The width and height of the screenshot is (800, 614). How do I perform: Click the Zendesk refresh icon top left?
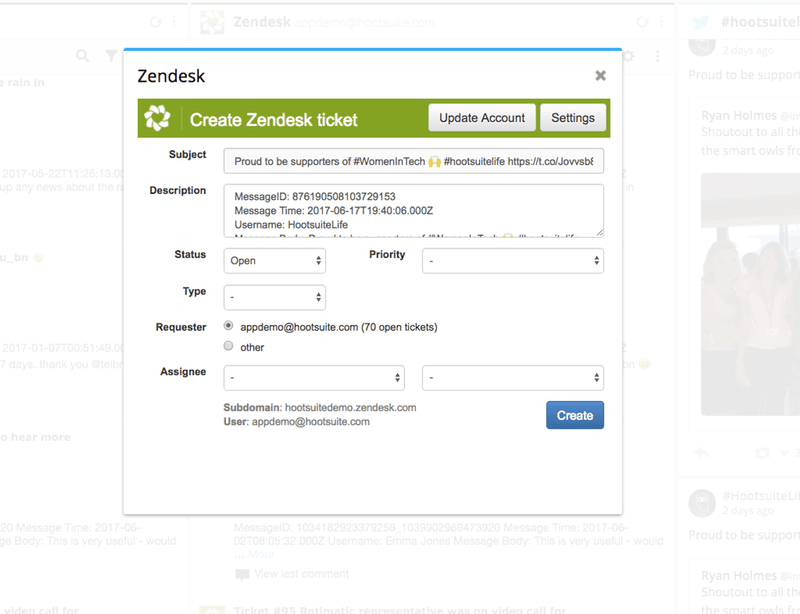[x=642, y=21]
